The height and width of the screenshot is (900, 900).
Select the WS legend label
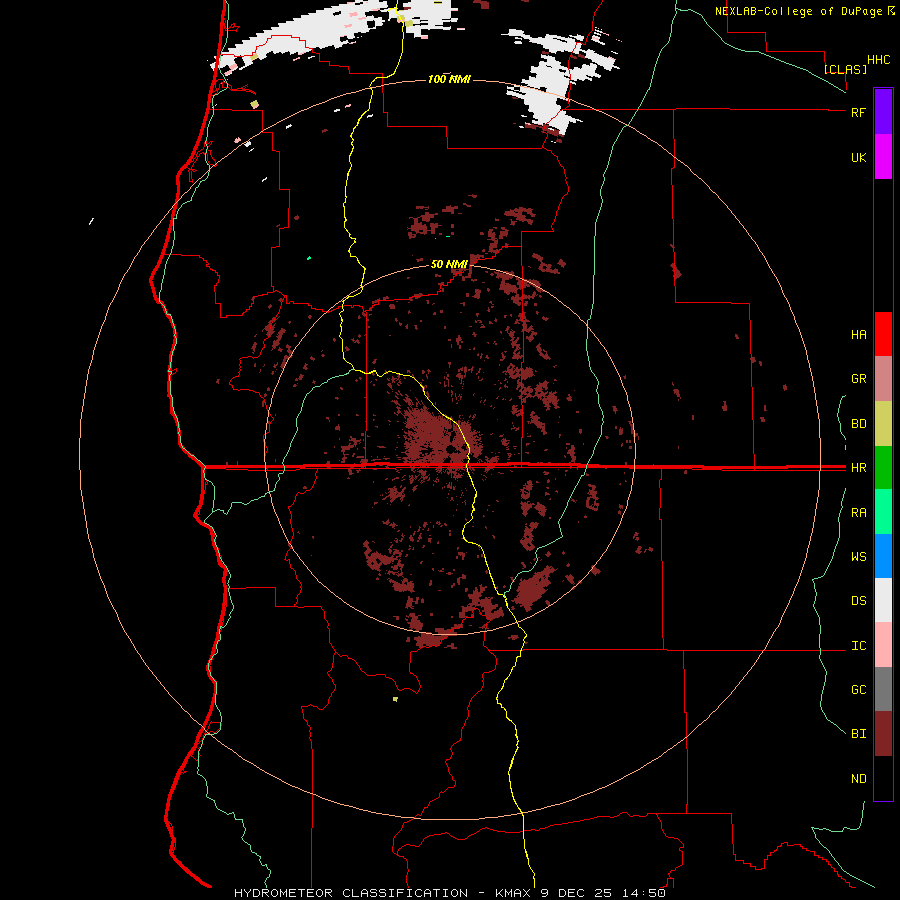point(858,557)
